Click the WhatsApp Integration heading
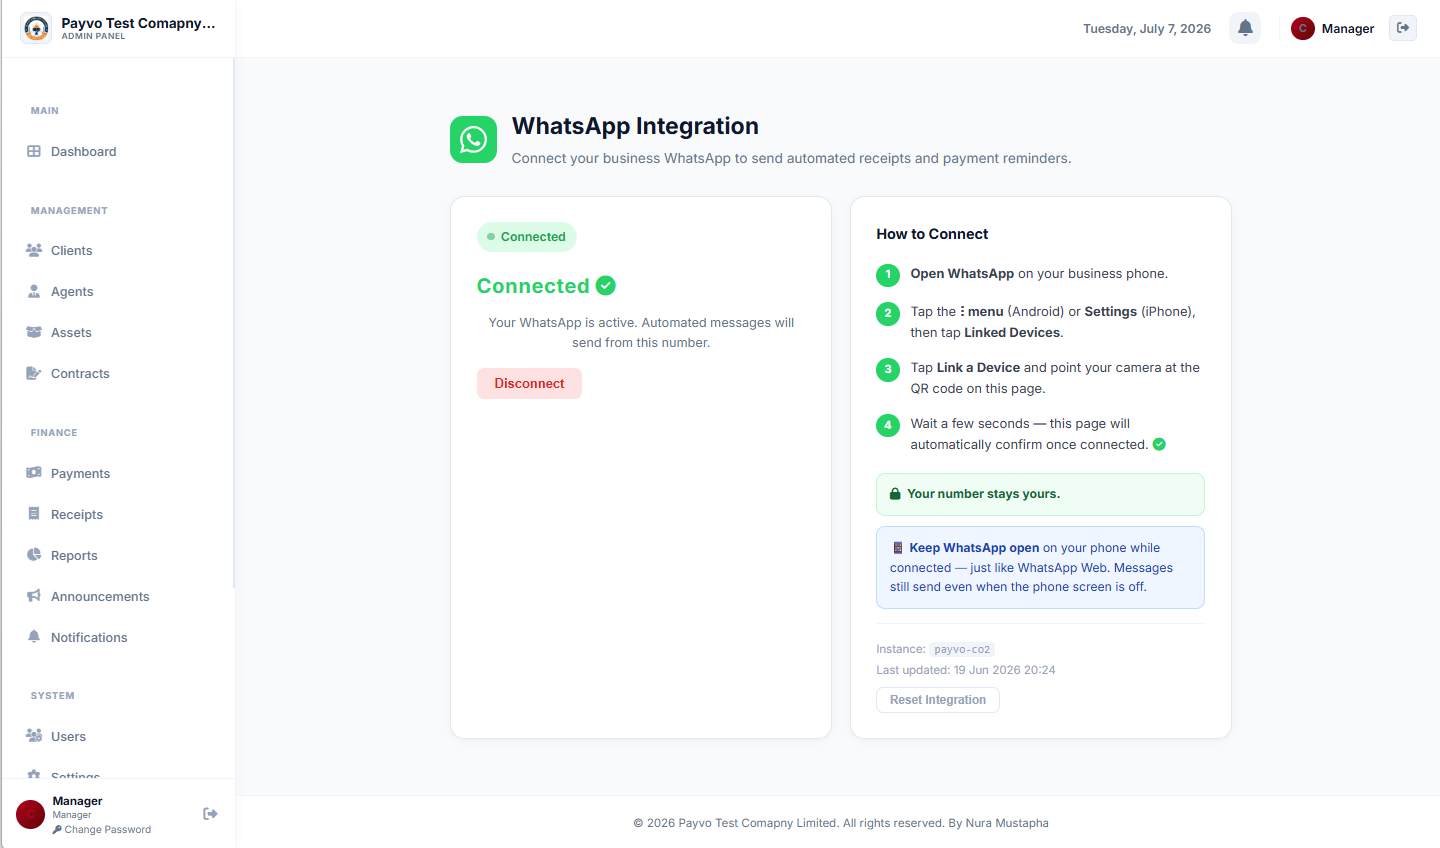Viewport: 1440px width, 848px height. point(635,126)
